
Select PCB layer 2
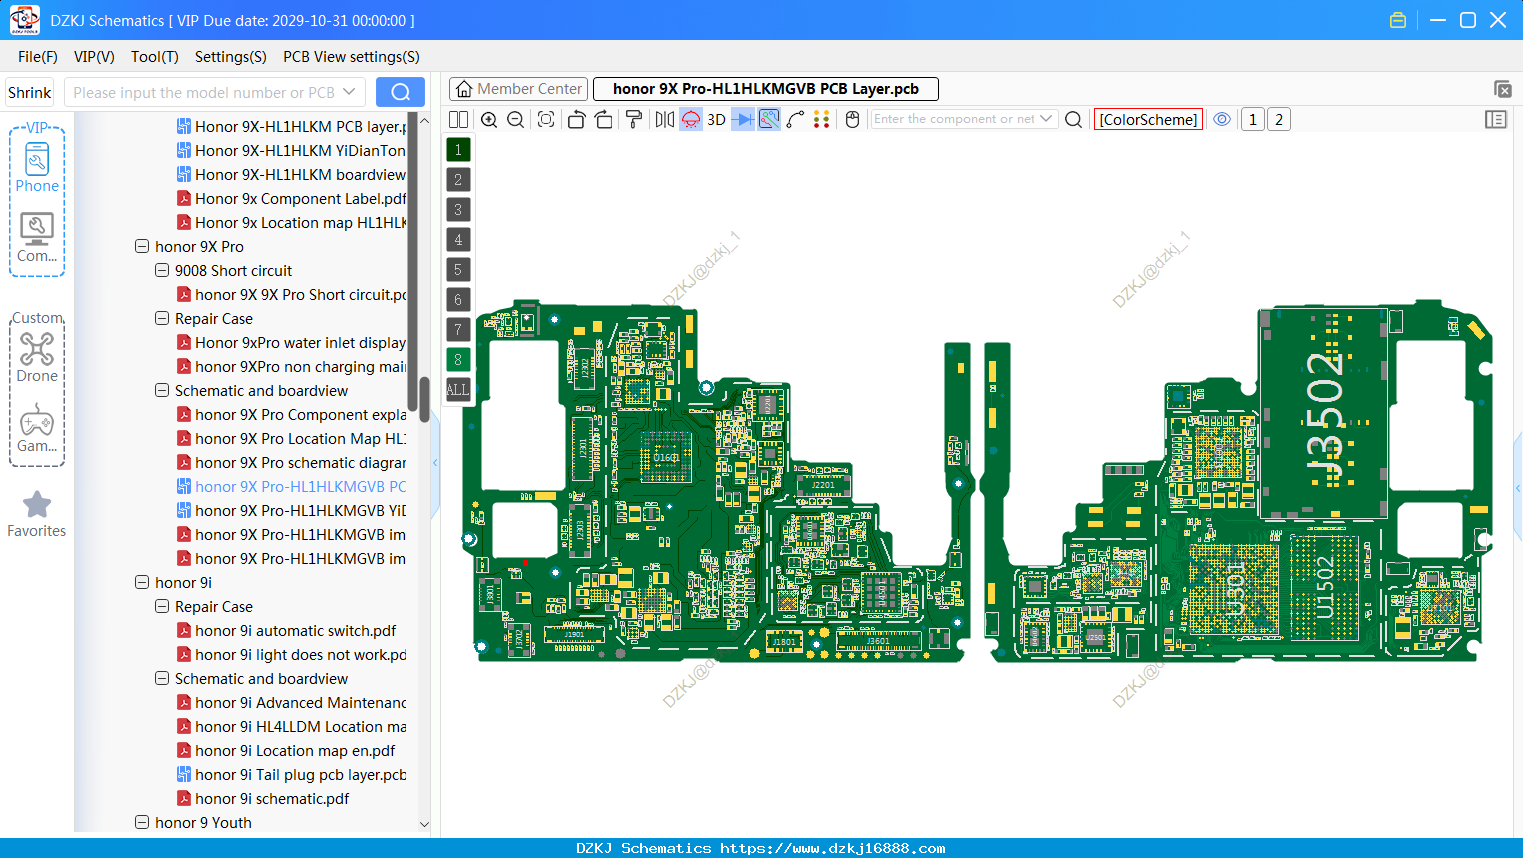pyautogui.click(x=458, y=180)
